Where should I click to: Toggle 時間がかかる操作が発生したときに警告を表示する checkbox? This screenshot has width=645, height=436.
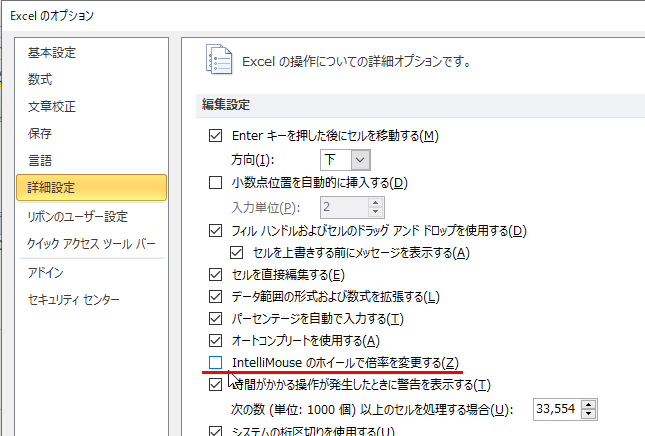click(216, 385)
